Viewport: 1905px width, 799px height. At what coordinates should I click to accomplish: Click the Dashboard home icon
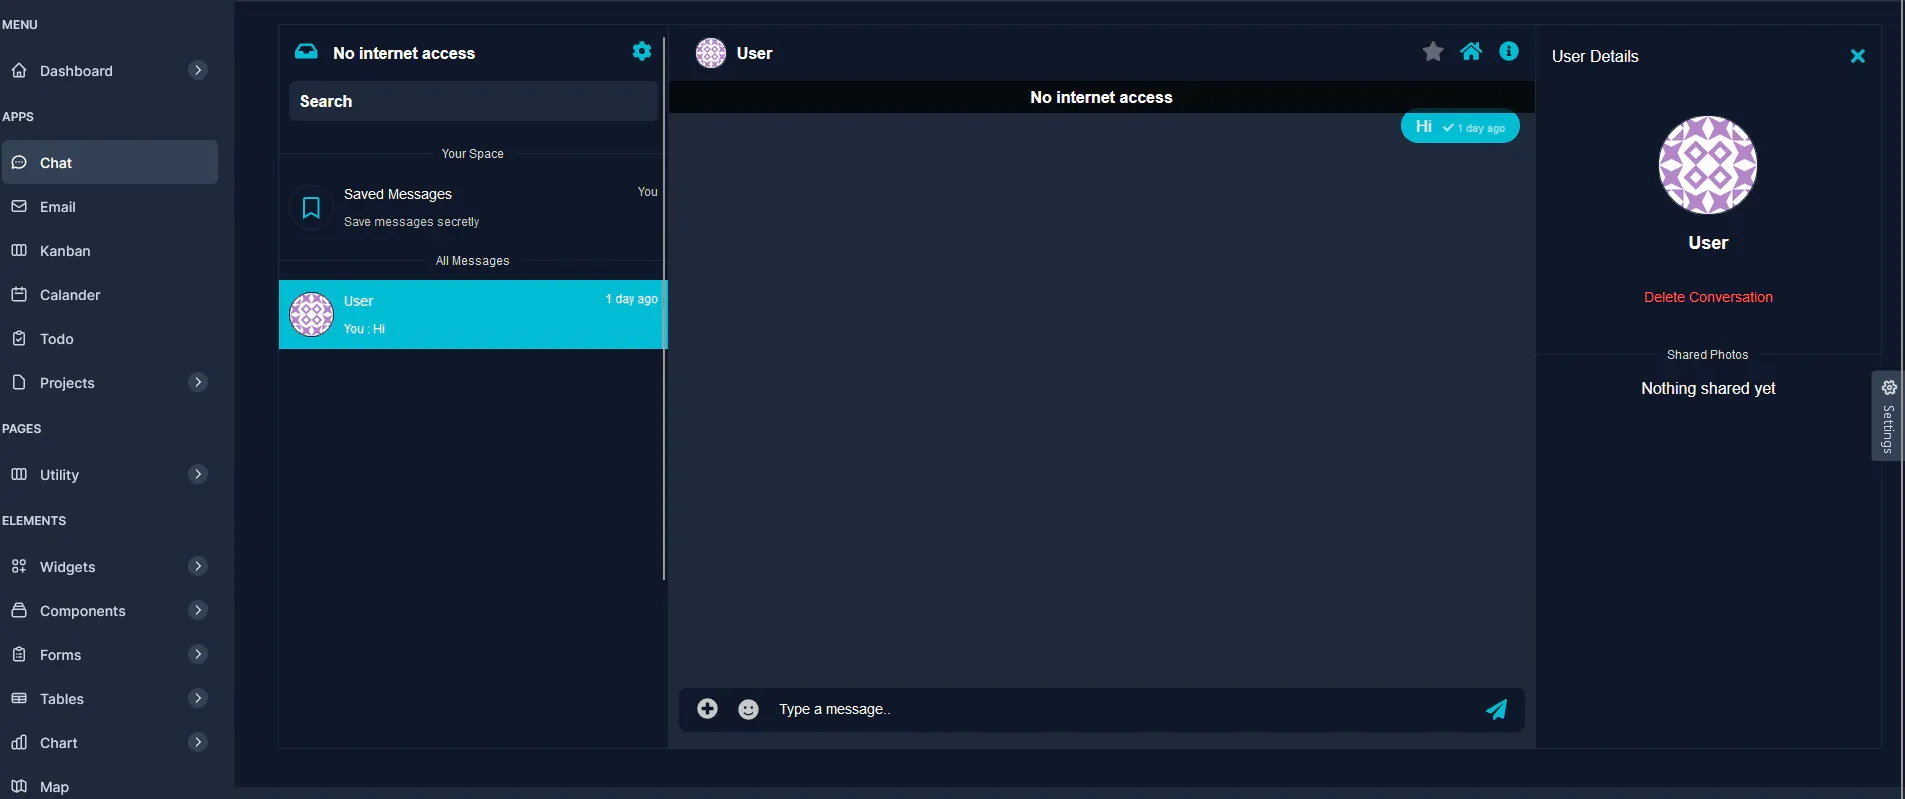[19, 70]
